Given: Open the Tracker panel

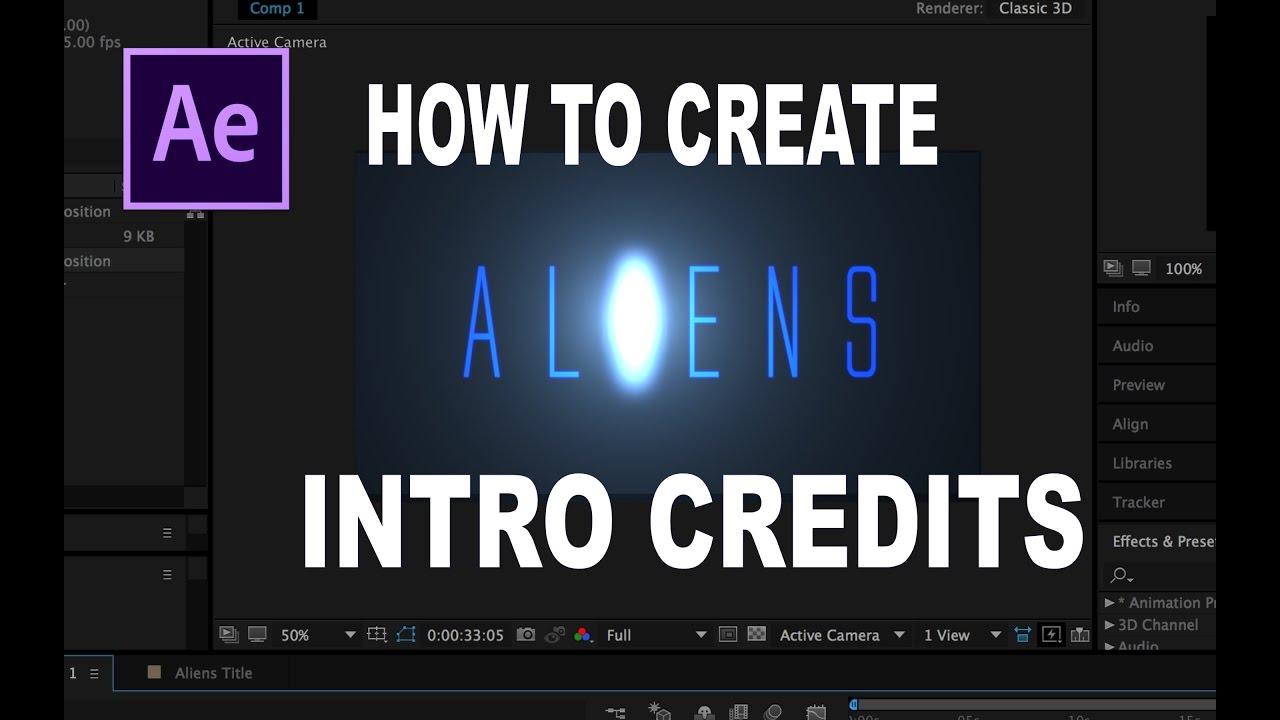Looking at the screenshot, I should tap(1139, 502).
